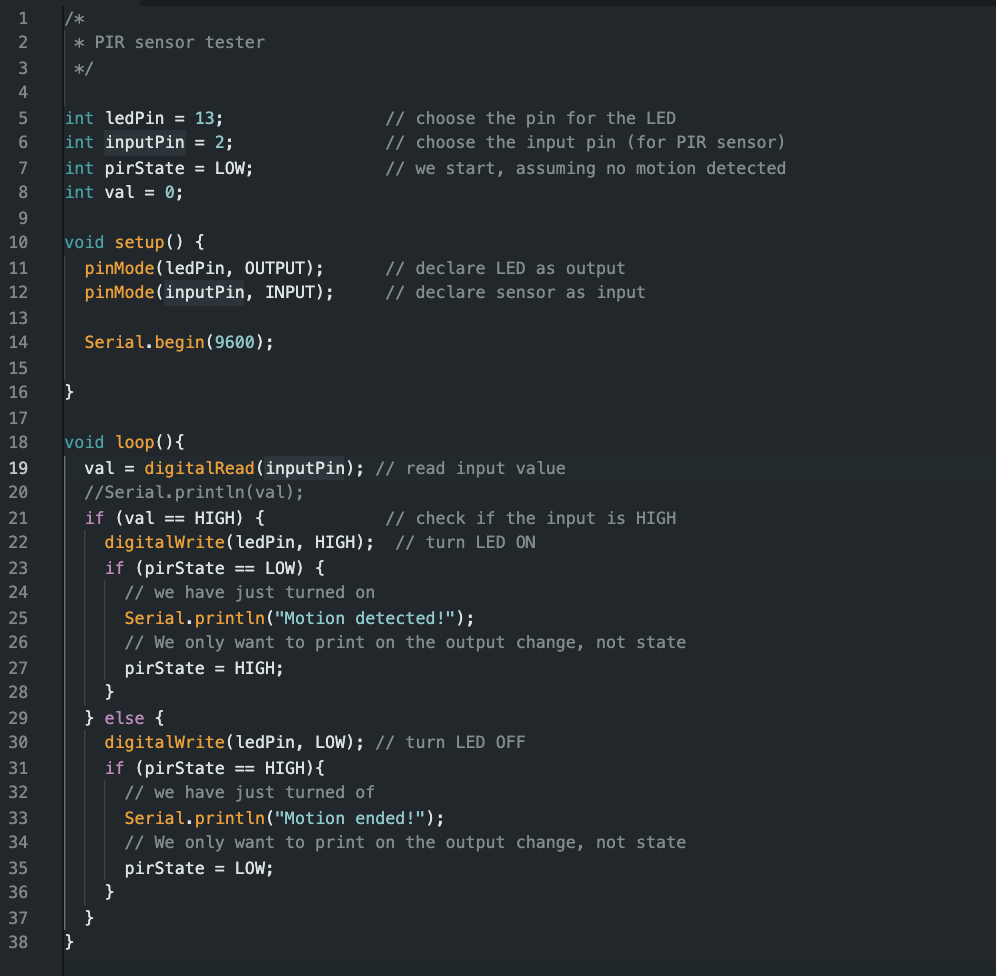Click comment 'turn LED OFF'
This screenshot has height=976, width=996.
coord(465,742)
